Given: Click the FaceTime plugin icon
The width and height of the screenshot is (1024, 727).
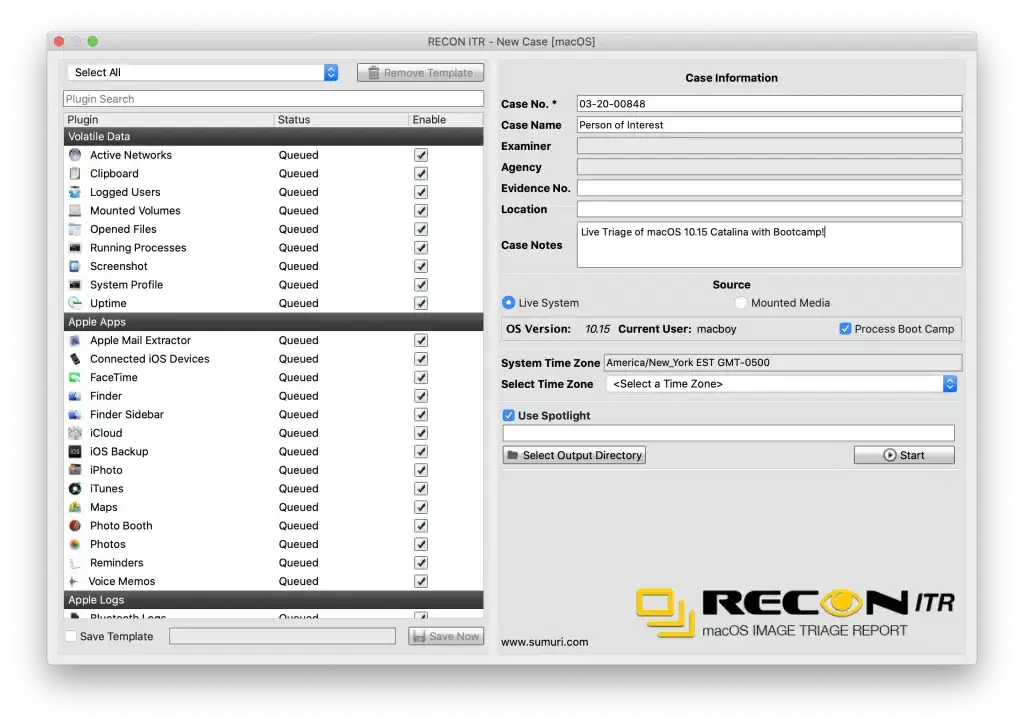Looking at the screenshot, I should tap(75, 378).
